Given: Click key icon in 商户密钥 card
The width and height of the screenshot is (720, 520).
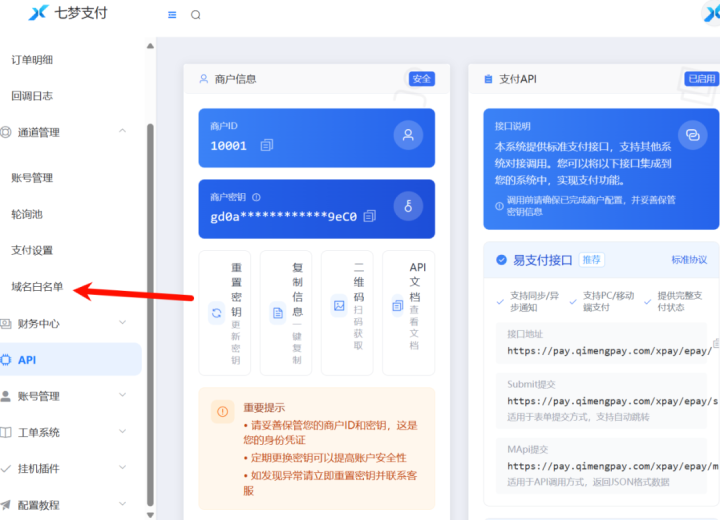Looking at the screenshot, I should (x=408, y=206).
